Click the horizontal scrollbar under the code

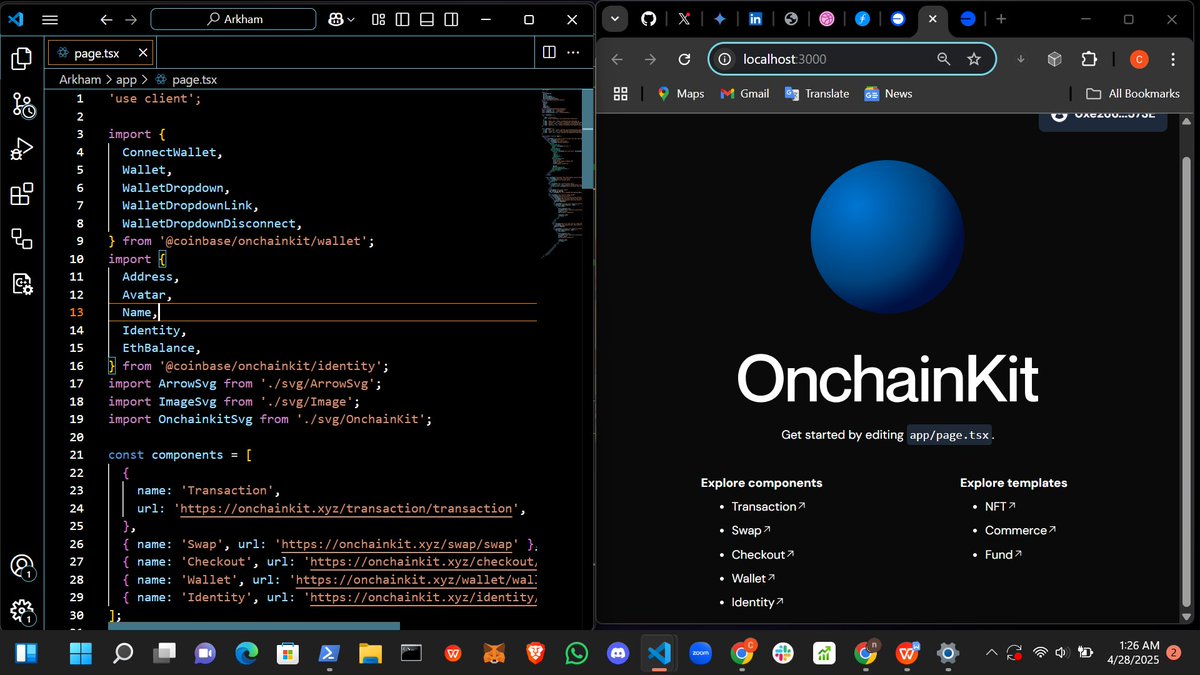pyautogui.click(x=254, y=626)
